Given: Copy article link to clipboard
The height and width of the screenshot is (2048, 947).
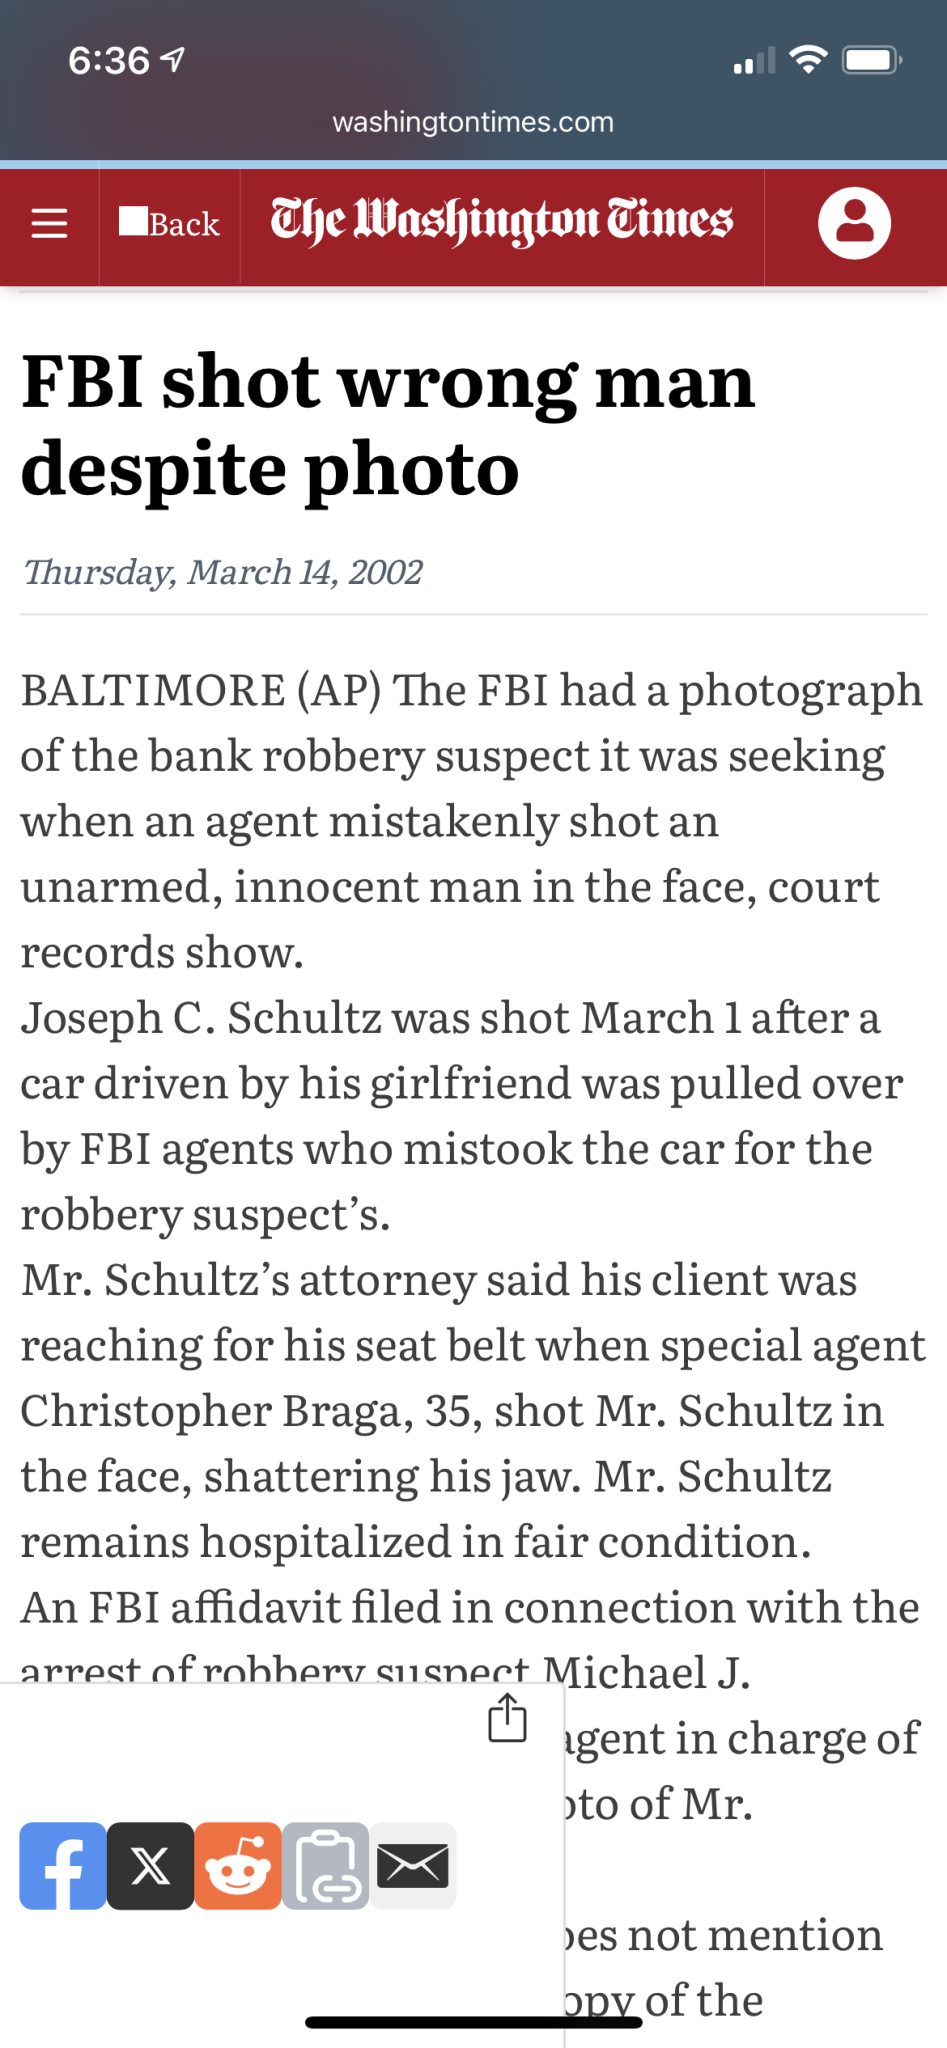Looking at the screenshot, I should [326, 1866].
